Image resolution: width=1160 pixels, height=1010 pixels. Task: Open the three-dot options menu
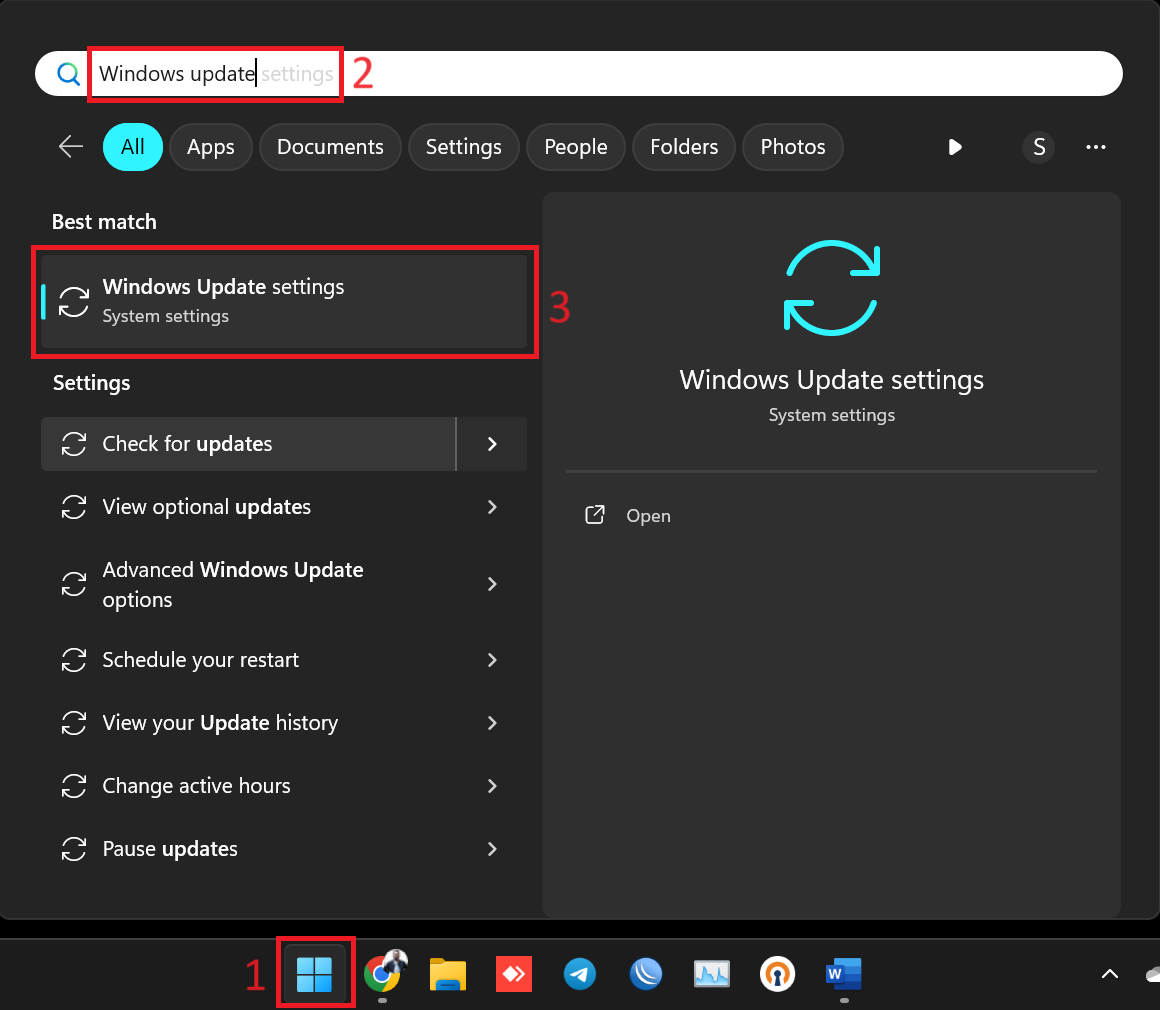coord(1096,147)
